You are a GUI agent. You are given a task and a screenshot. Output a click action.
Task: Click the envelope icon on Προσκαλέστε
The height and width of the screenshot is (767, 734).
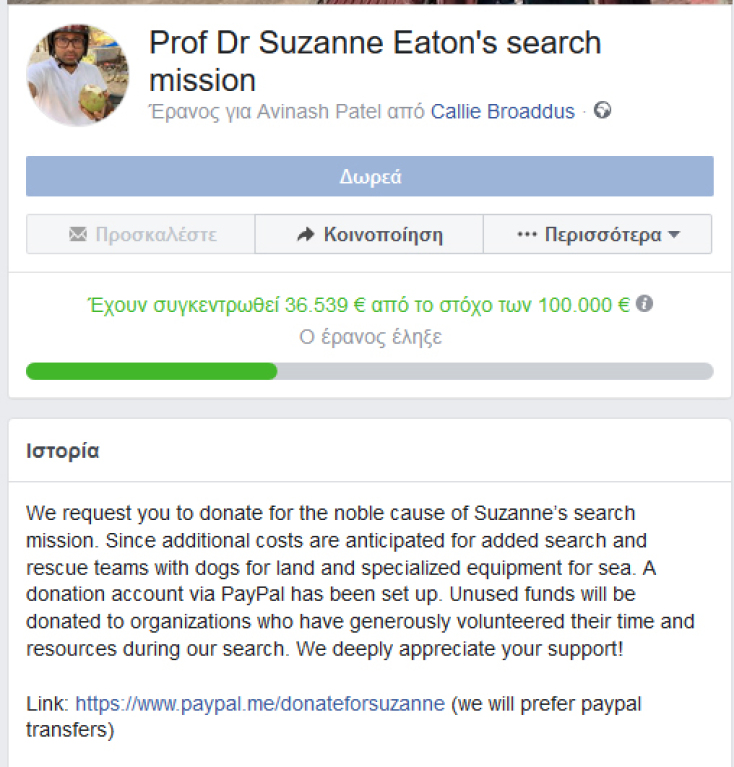(x=78, y=235)
